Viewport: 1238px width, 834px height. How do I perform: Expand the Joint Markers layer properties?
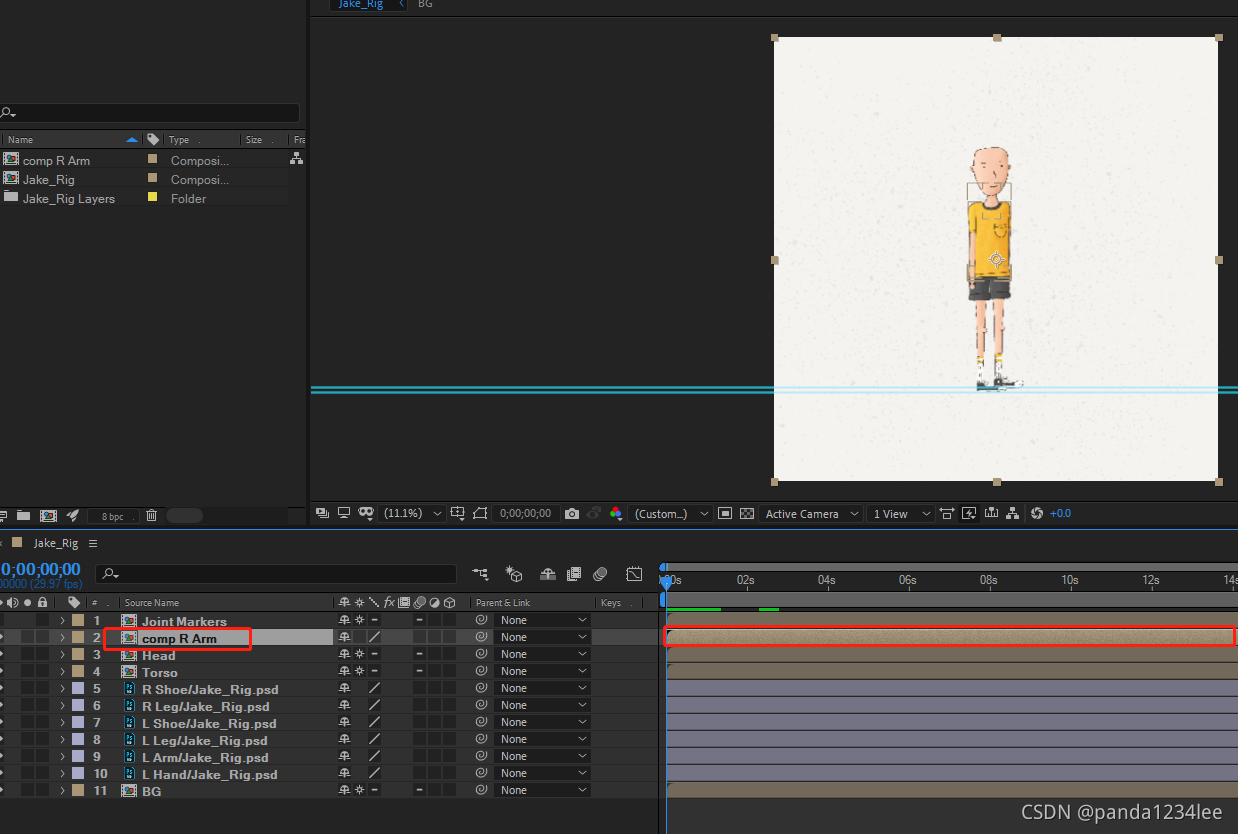click(62, 621)
